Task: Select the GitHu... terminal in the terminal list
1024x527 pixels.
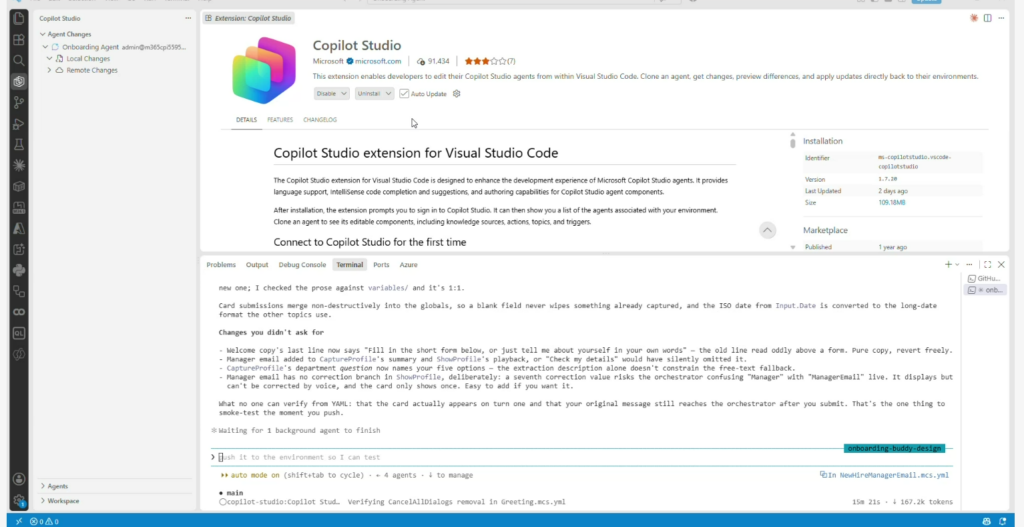Action: point(985,278)
